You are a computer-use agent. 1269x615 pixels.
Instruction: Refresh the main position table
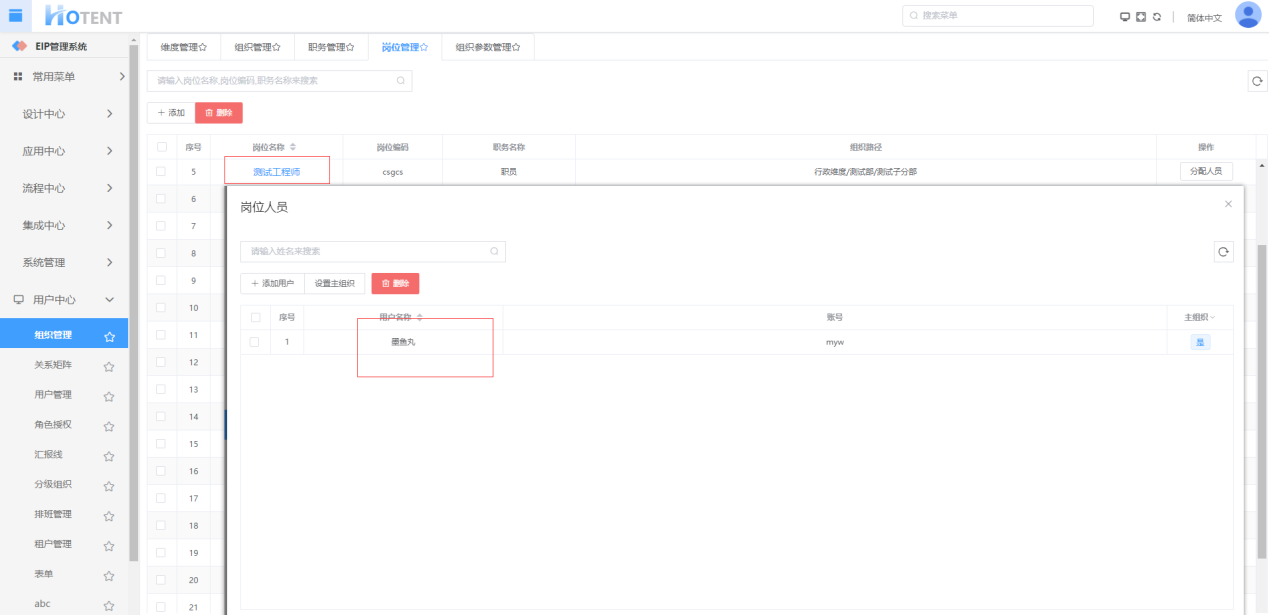tap(1257, 82)
